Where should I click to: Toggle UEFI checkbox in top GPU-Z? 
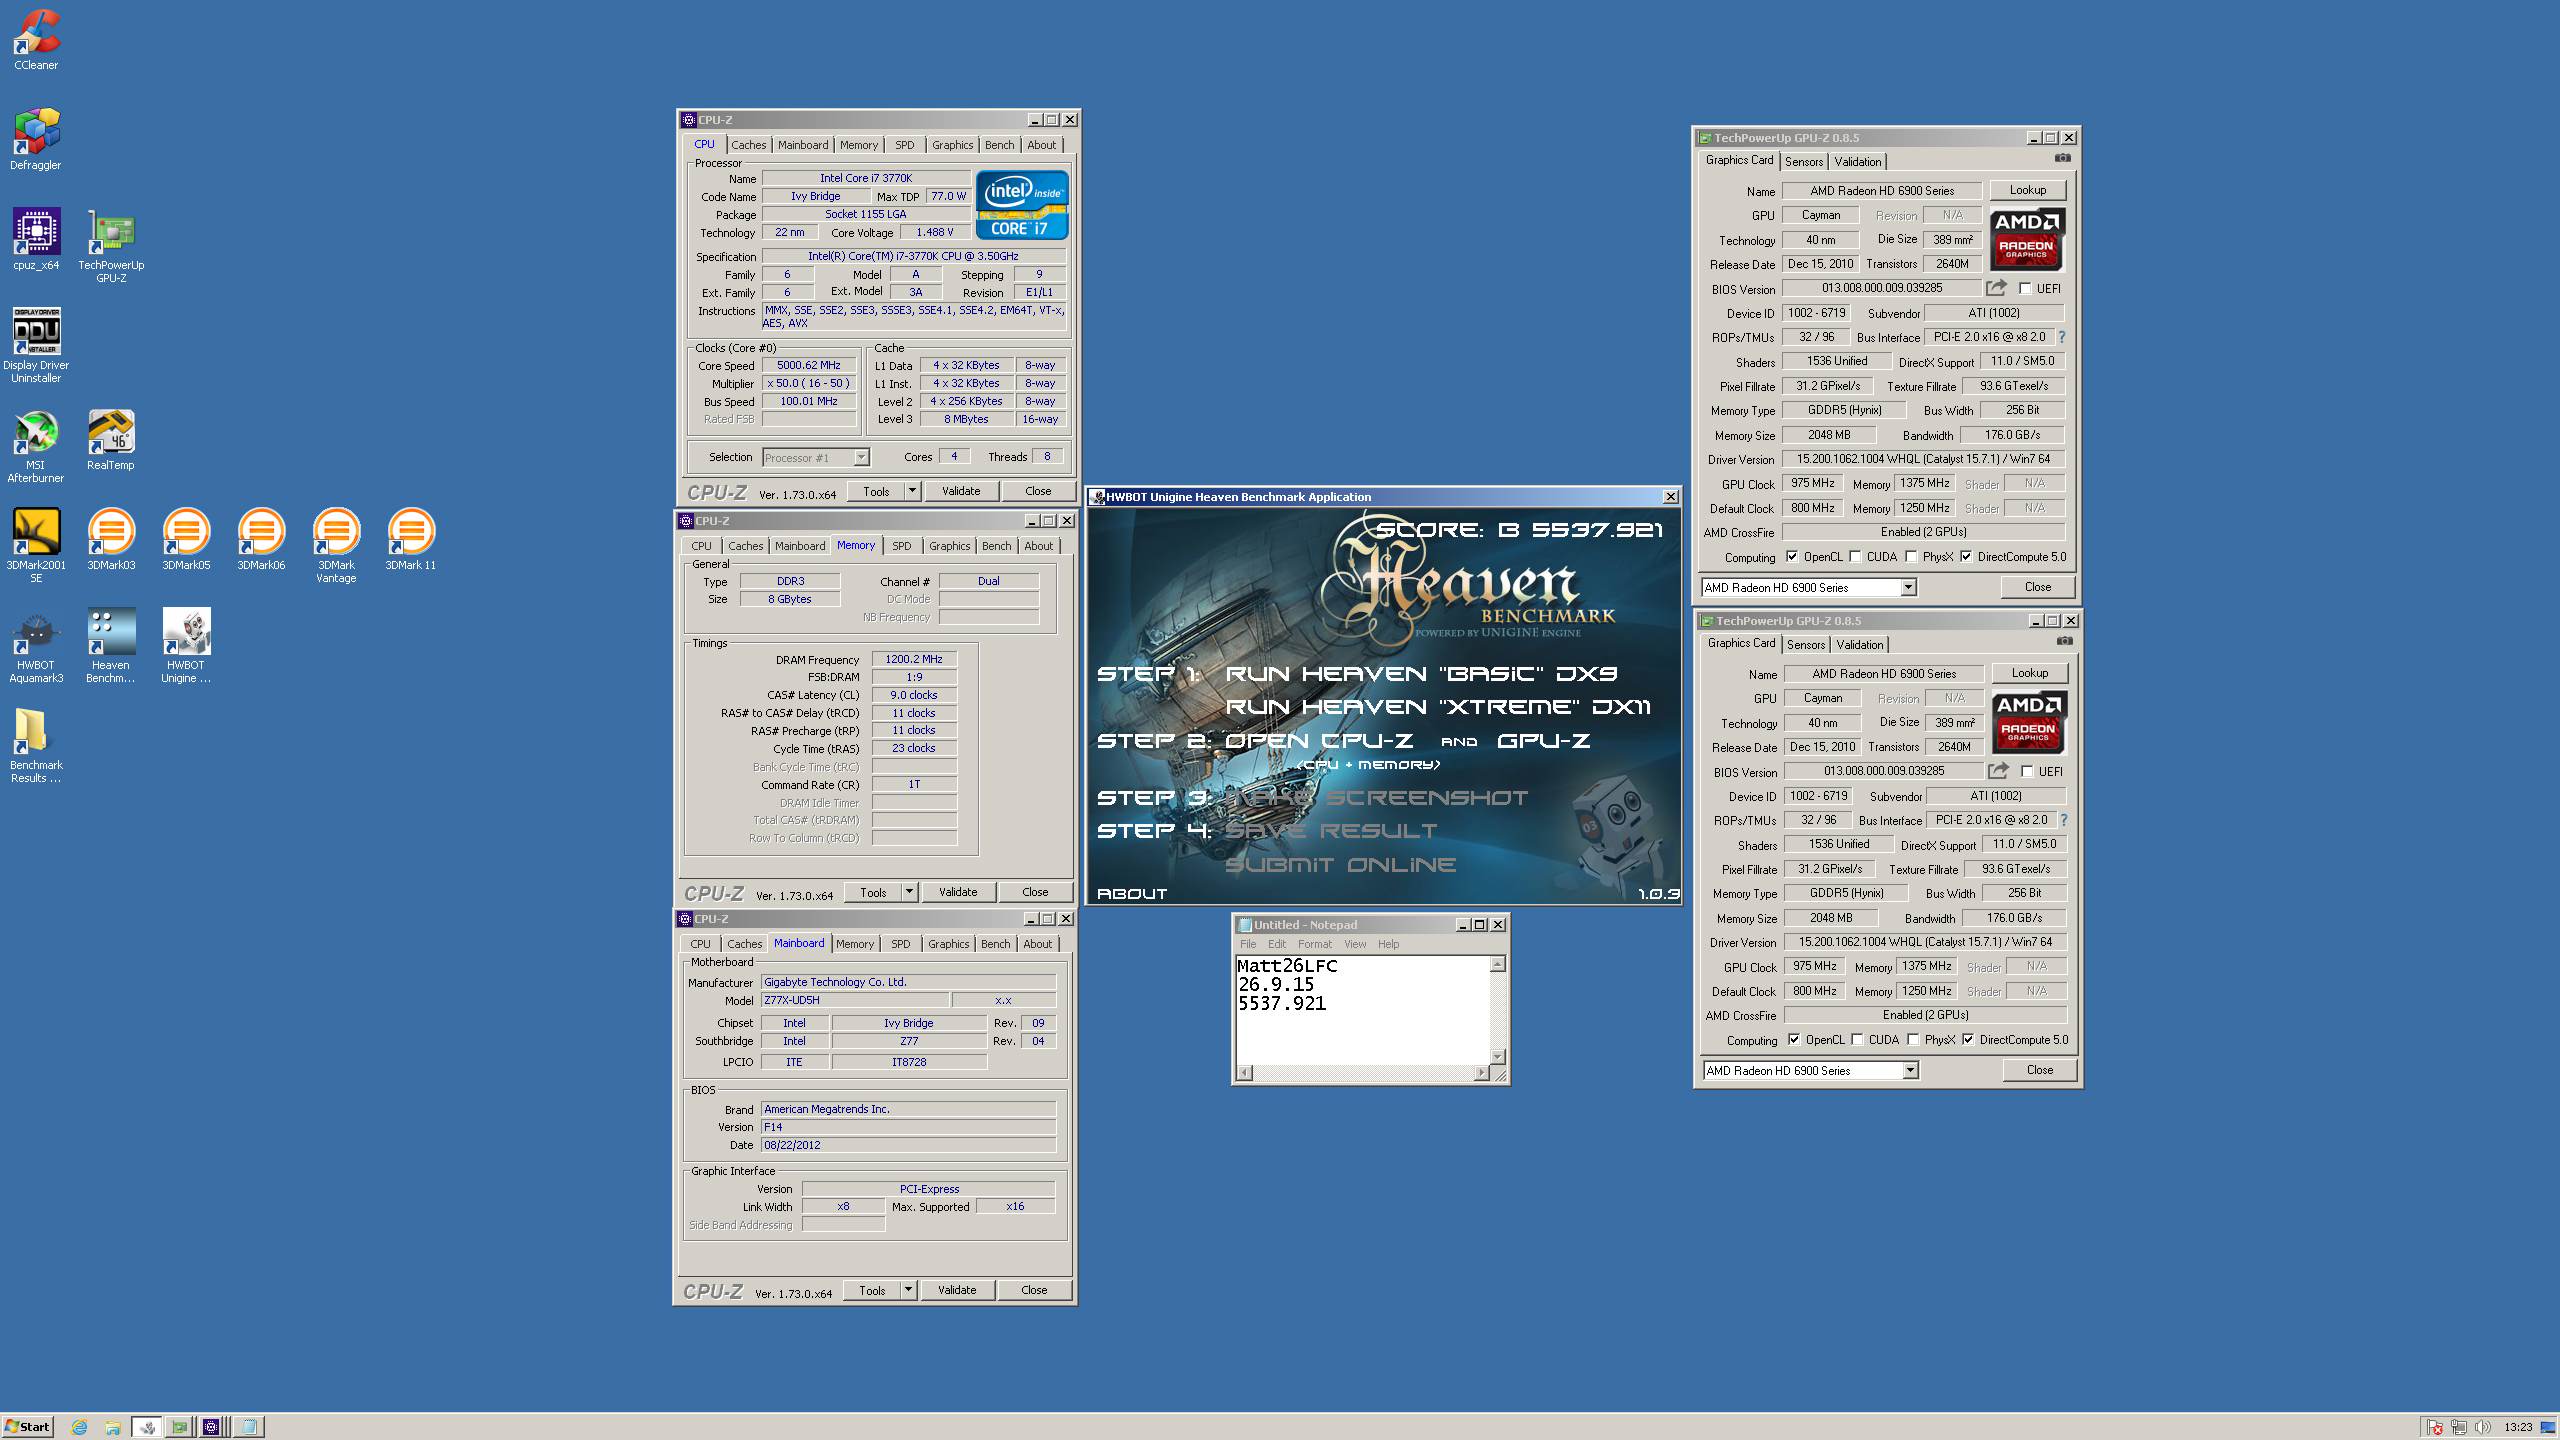[x=2026, y=289]
